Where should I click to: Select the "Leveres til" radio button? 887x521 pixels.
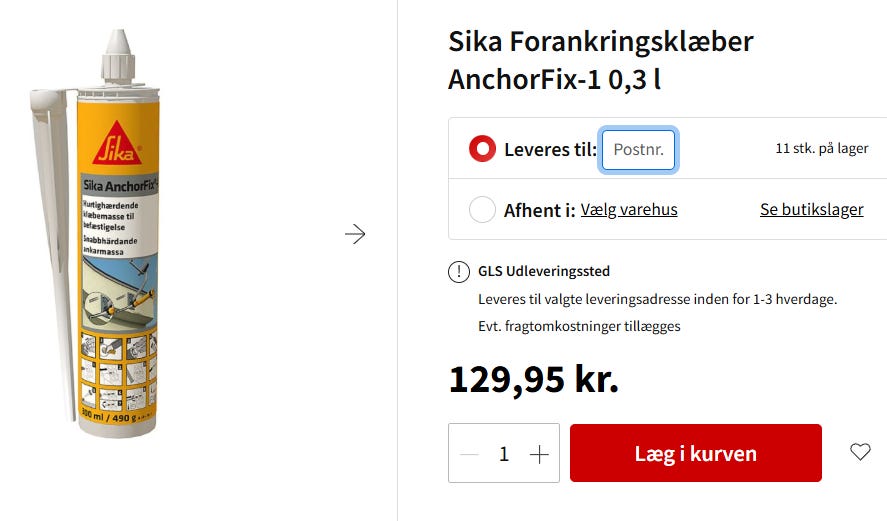(x=483, y=149)
